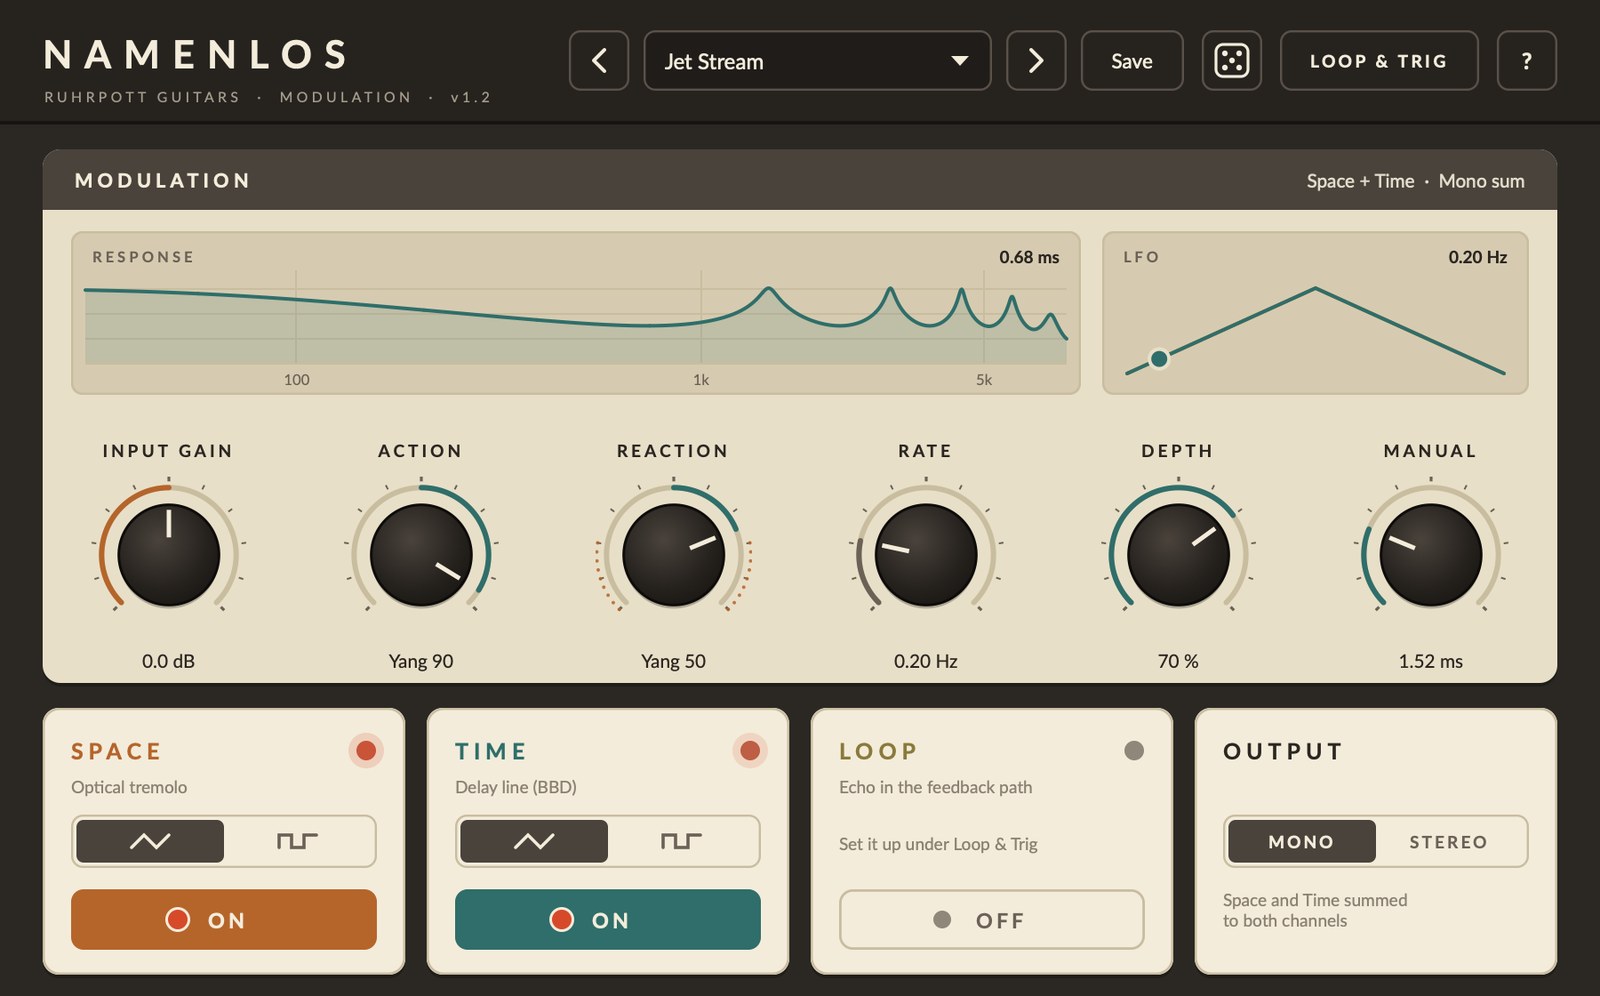Click the Rate knob
The width and height of the screenshot is (1600, 996).
point(926,555)
